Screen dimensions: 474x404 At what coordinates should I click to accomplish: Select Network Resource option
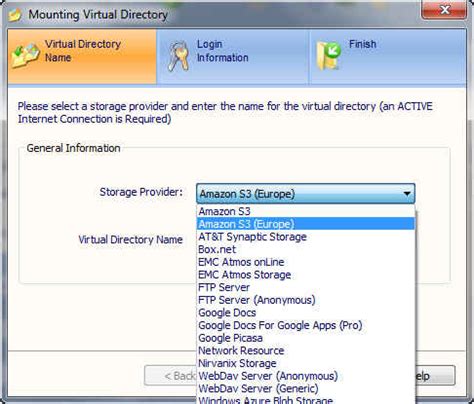305,351
